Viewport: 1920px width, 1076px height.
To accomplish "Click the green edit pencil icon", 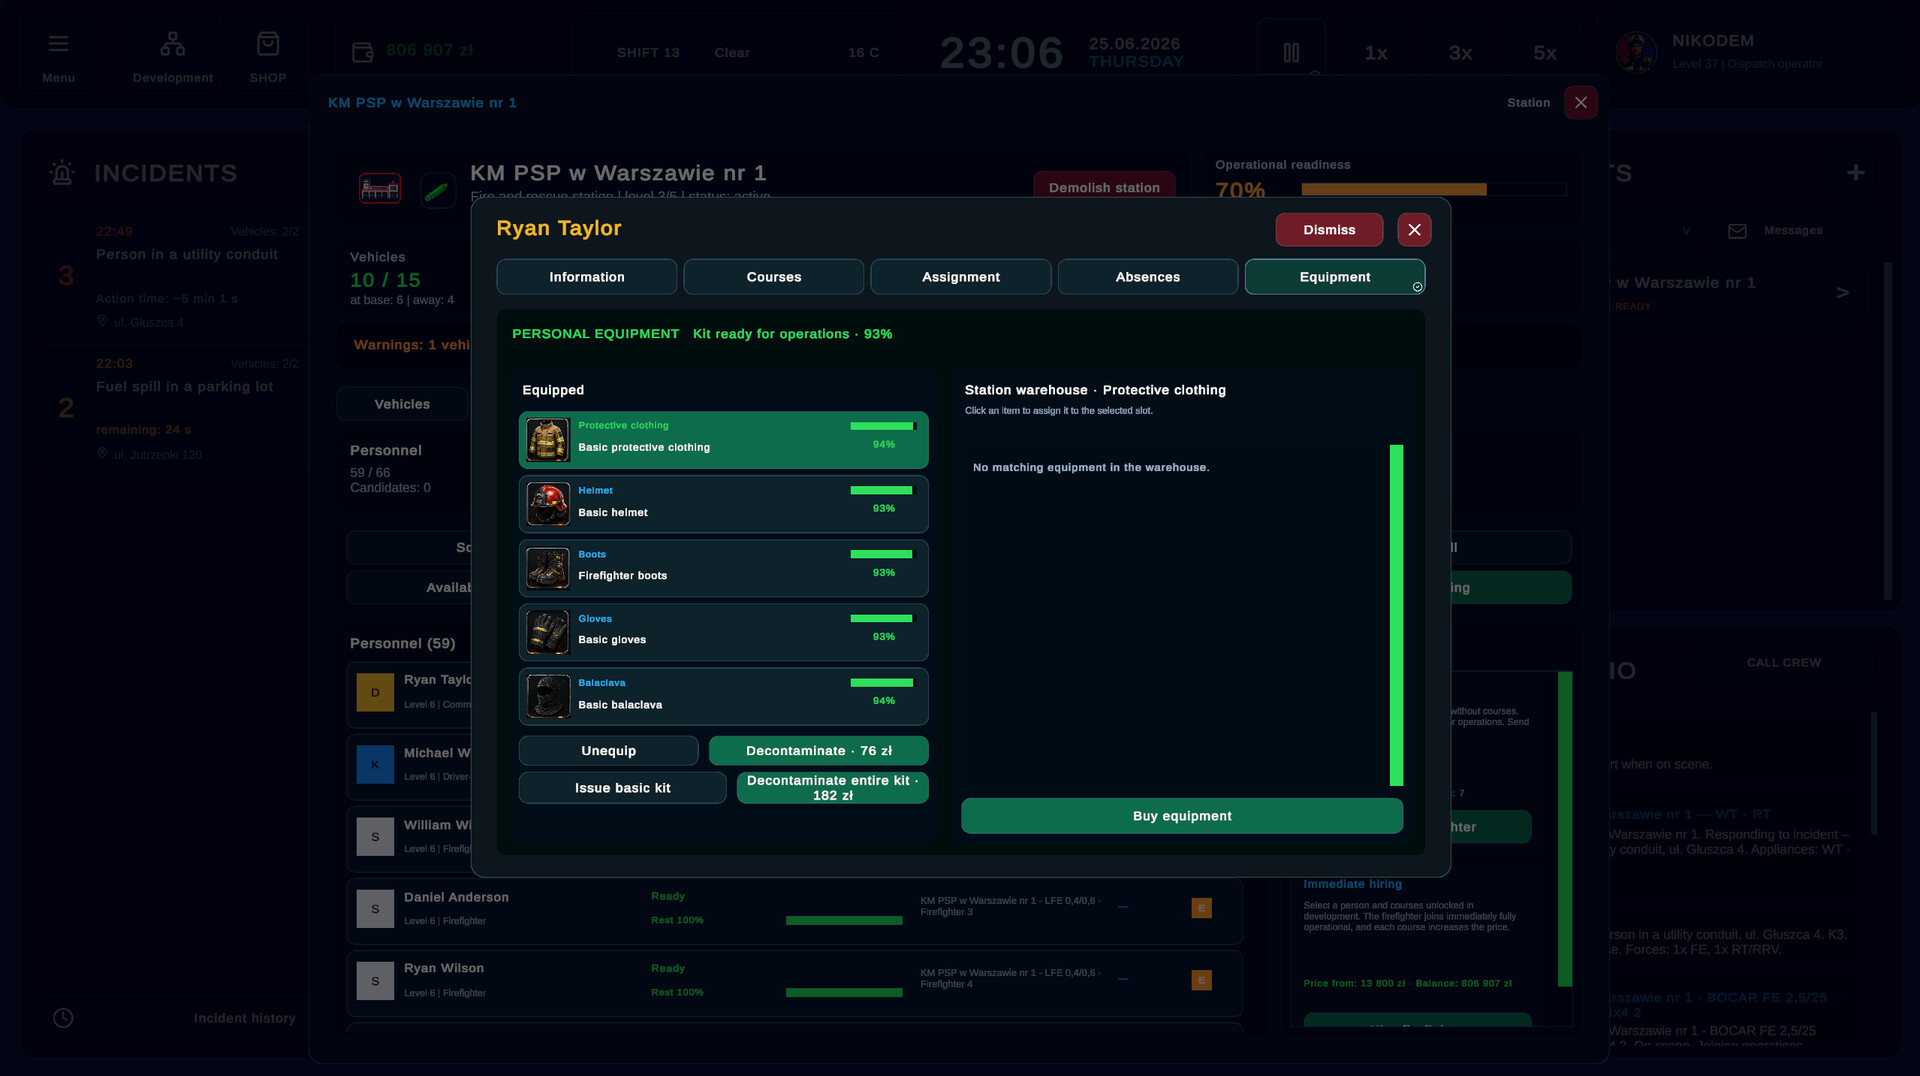I will [437, 190].
